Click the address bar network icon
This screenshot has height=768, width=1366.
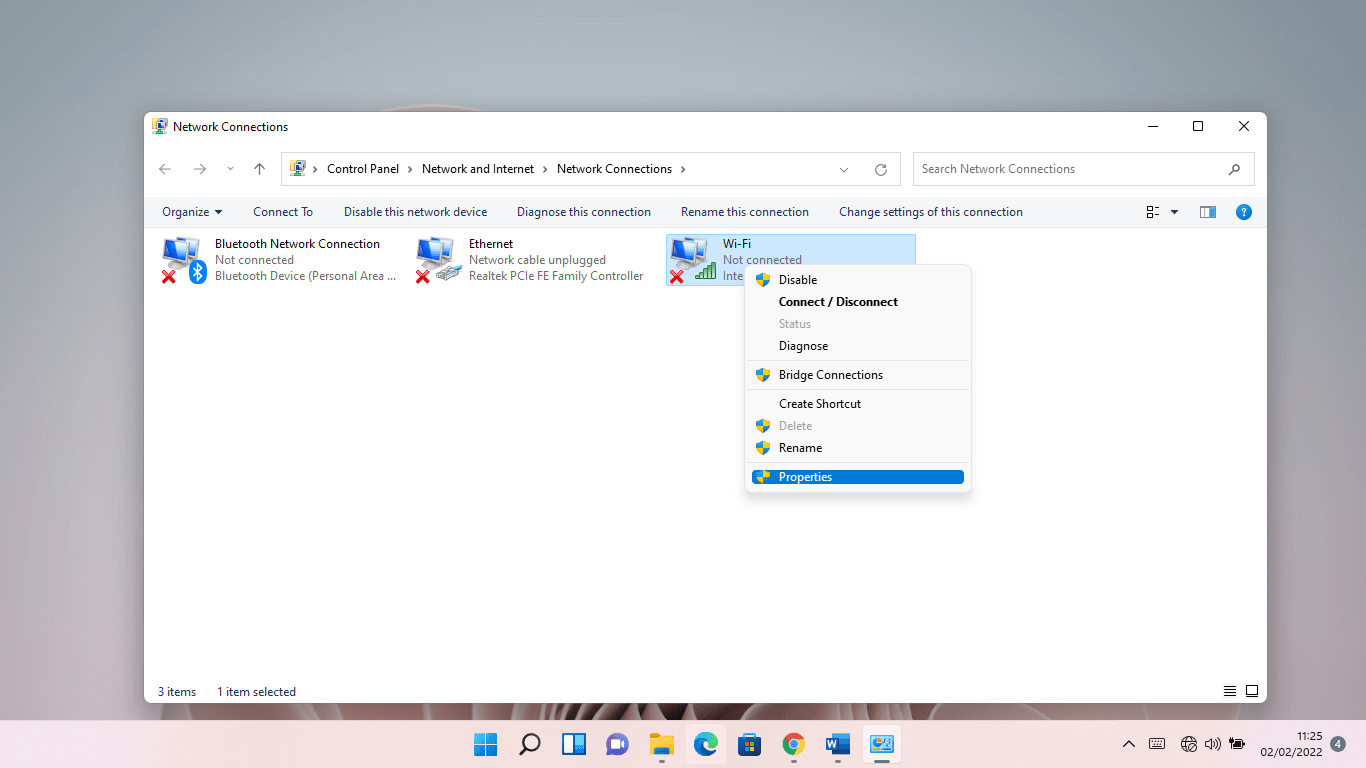(x=297, y=169)
